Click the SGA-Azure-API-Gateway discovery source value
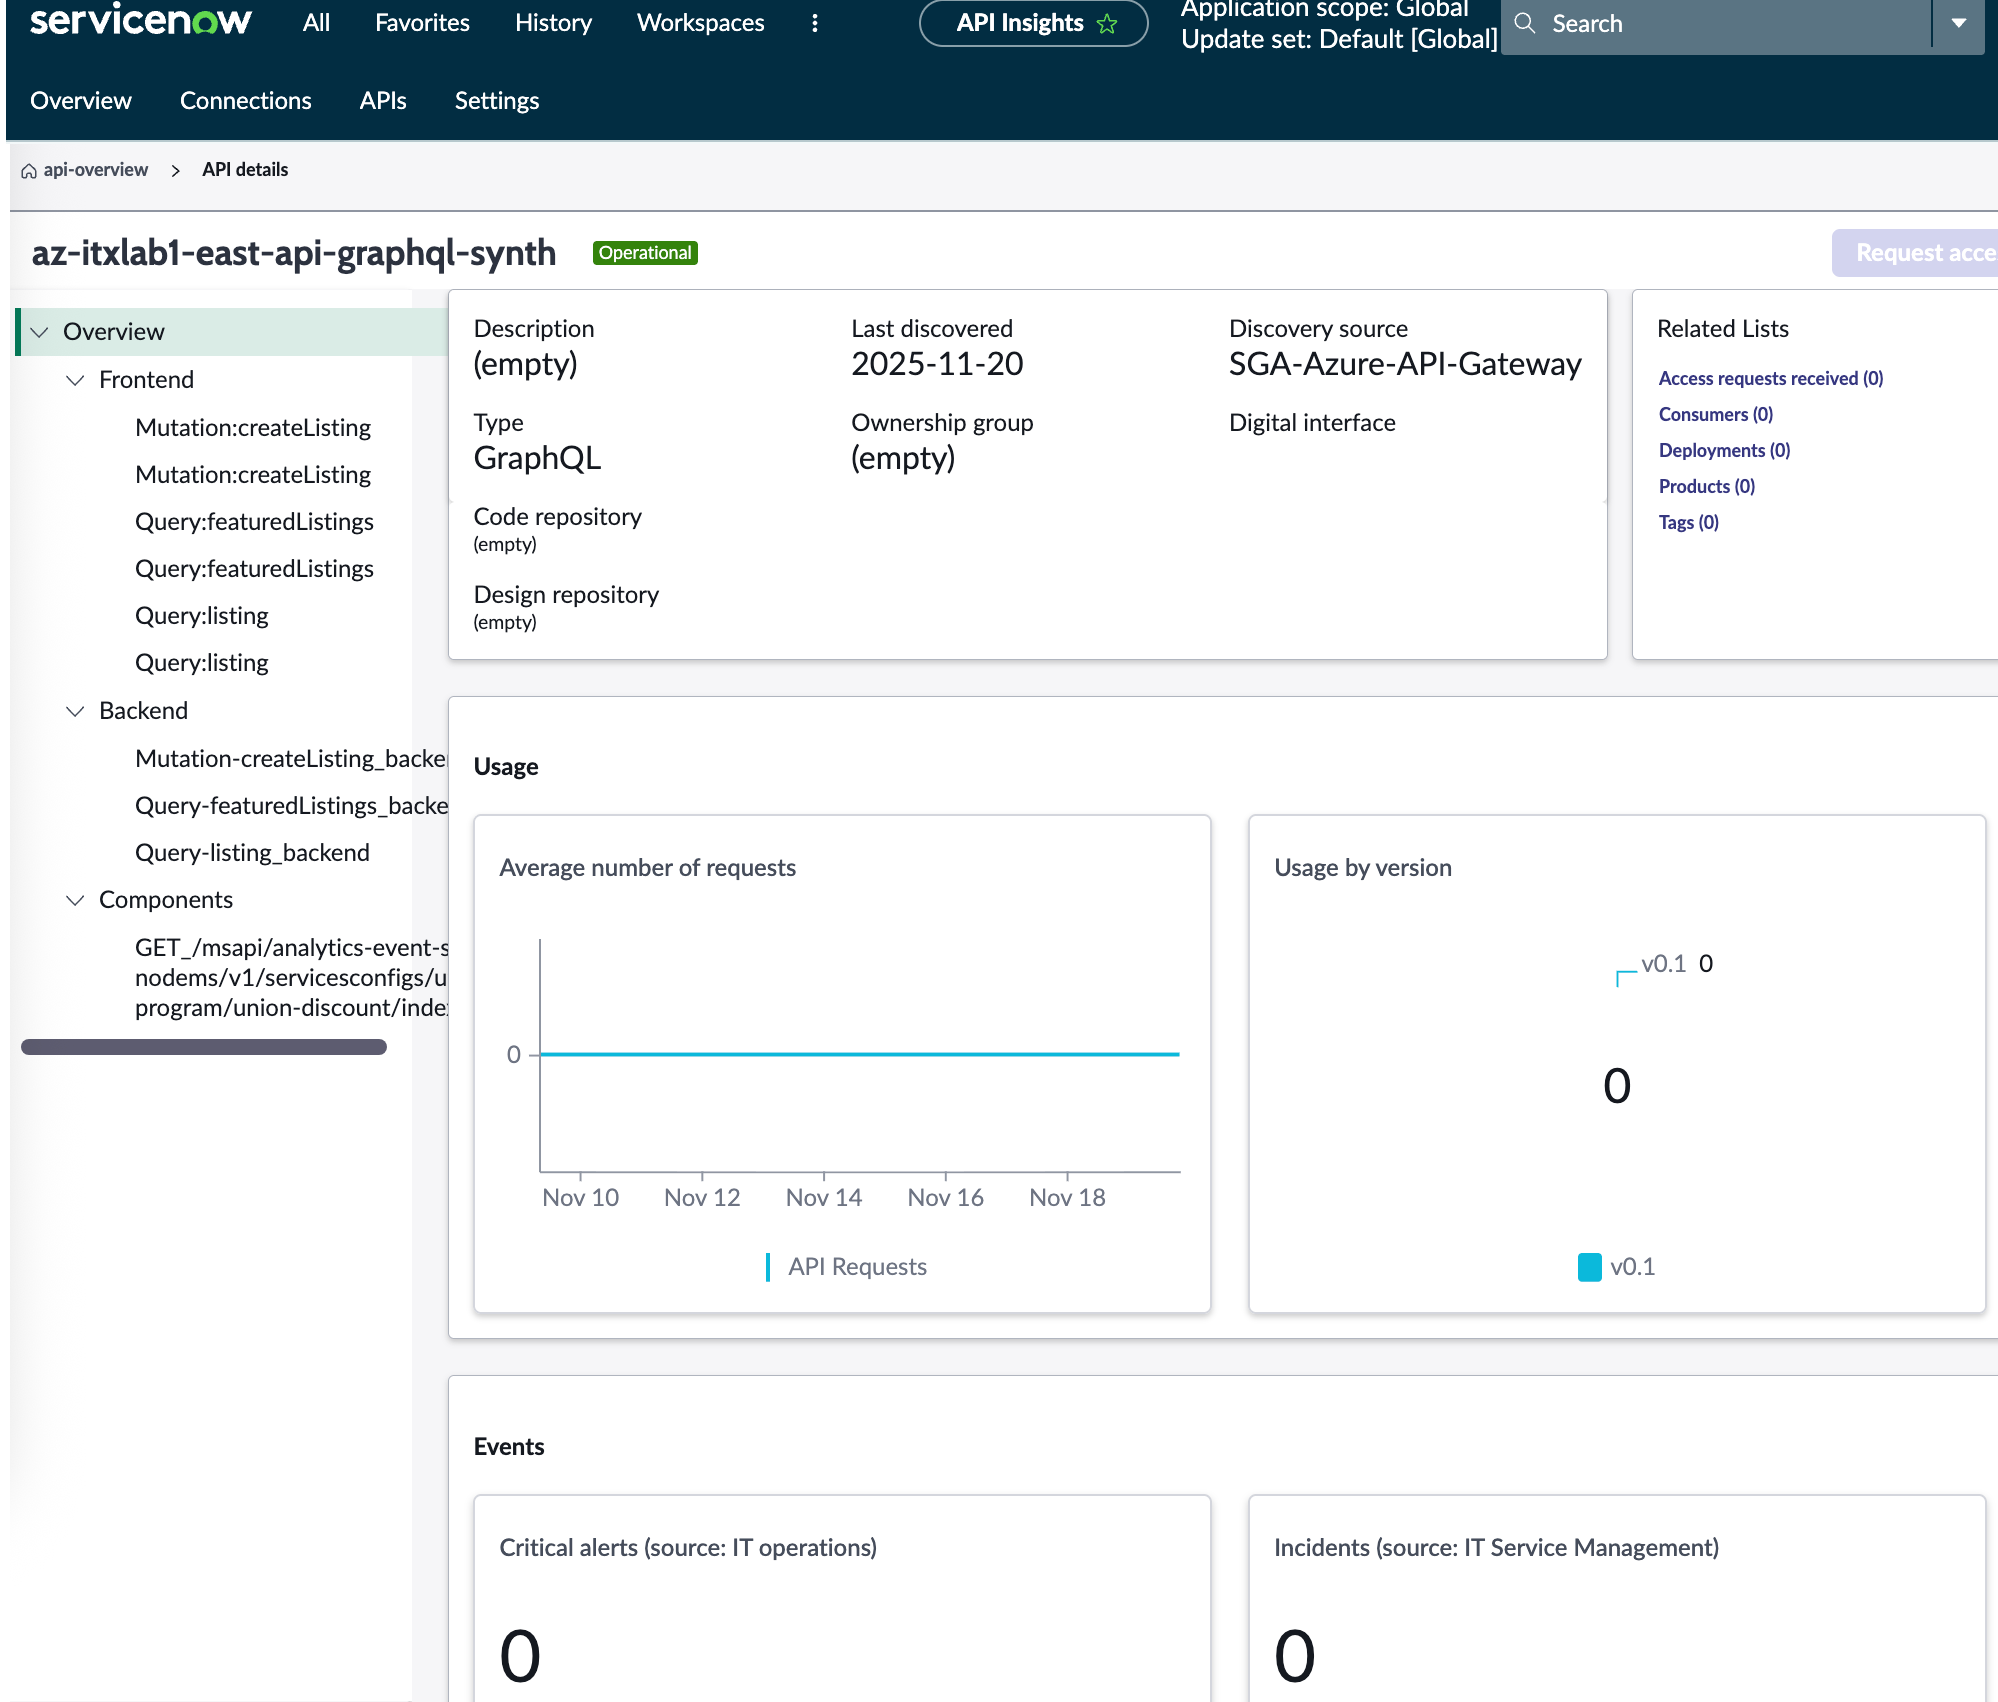This screenshot has height=1702, width=1998. 1405,364
